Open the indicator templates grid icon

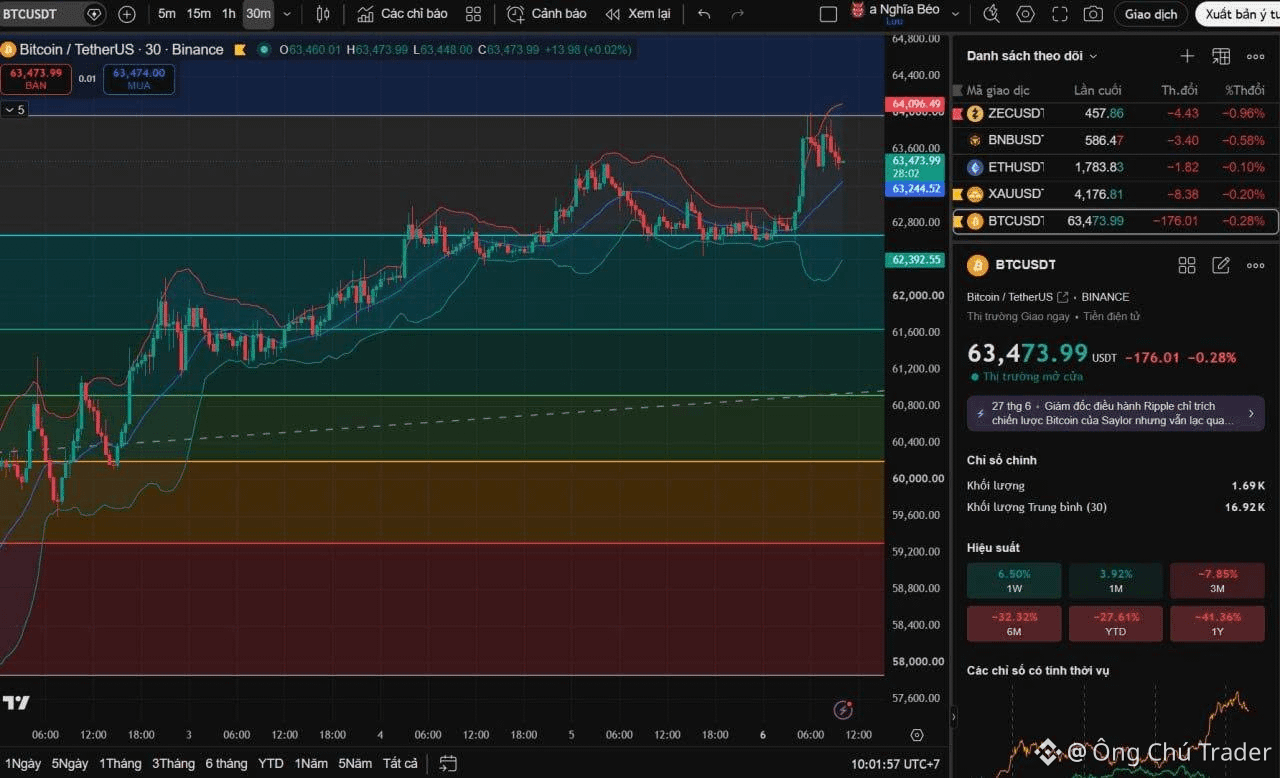[473, 14]
